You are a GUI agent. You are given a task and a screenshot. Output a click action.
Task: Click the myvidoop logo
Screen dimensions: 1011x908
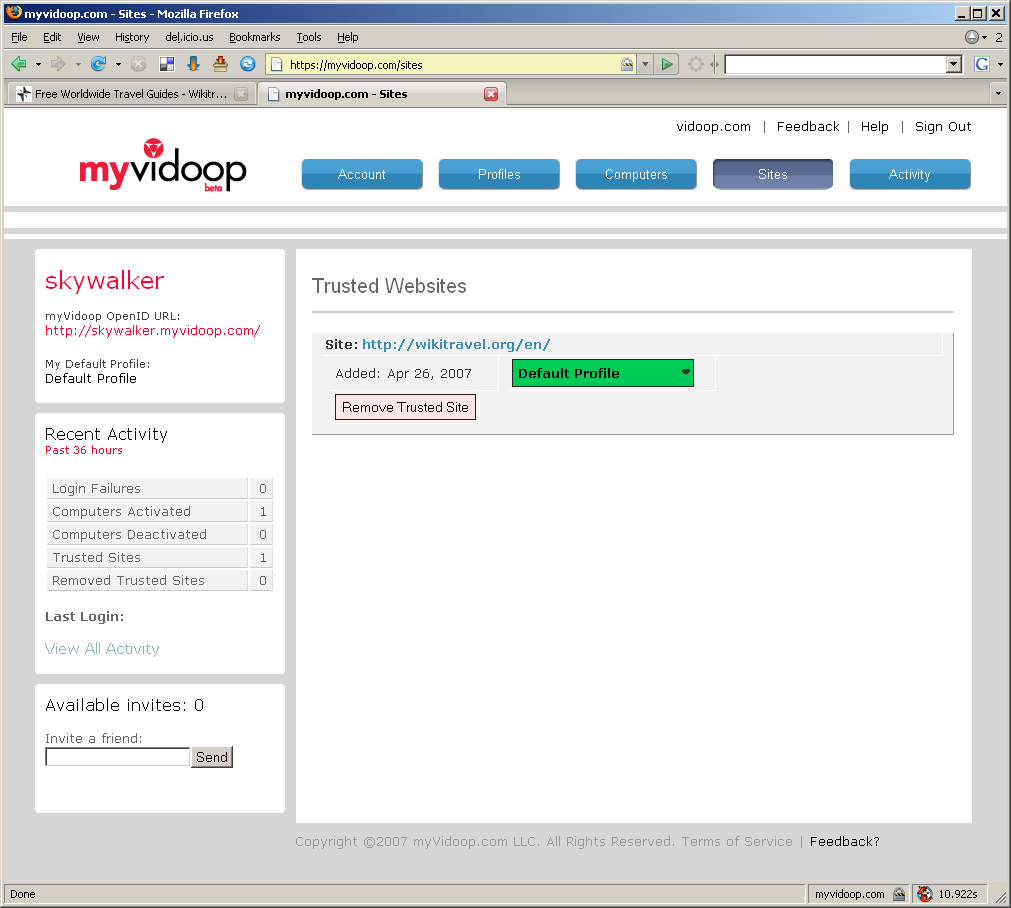pyautogui.click(x=162, y=166)
